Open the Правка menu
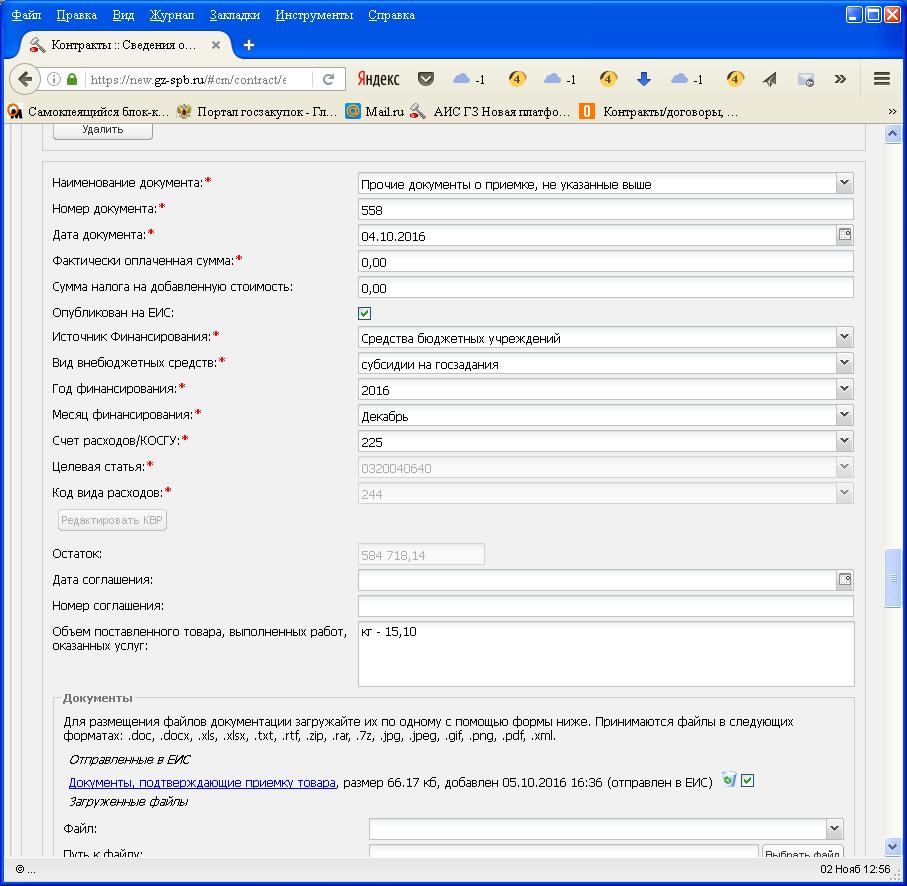The width and height of the screenshot is (907, 886). tap(76, 15)
